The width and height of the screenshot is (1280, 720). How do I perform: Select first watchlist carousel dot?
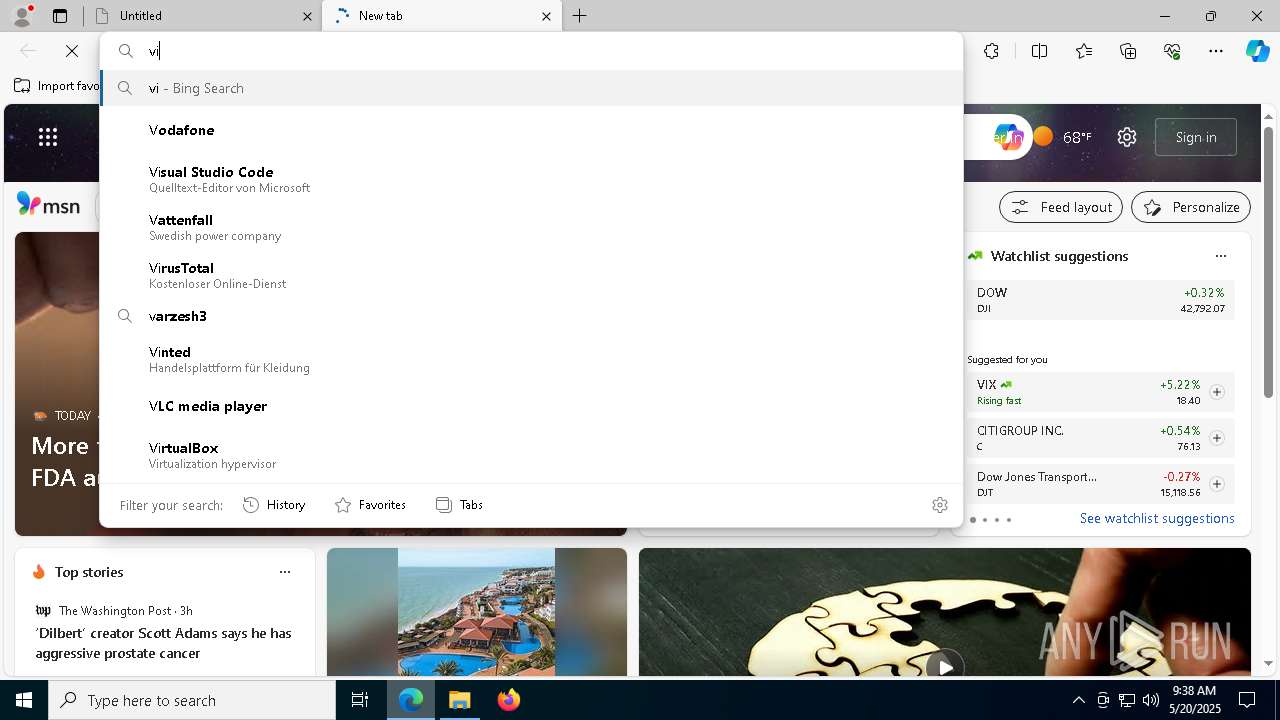pos(973,520)
